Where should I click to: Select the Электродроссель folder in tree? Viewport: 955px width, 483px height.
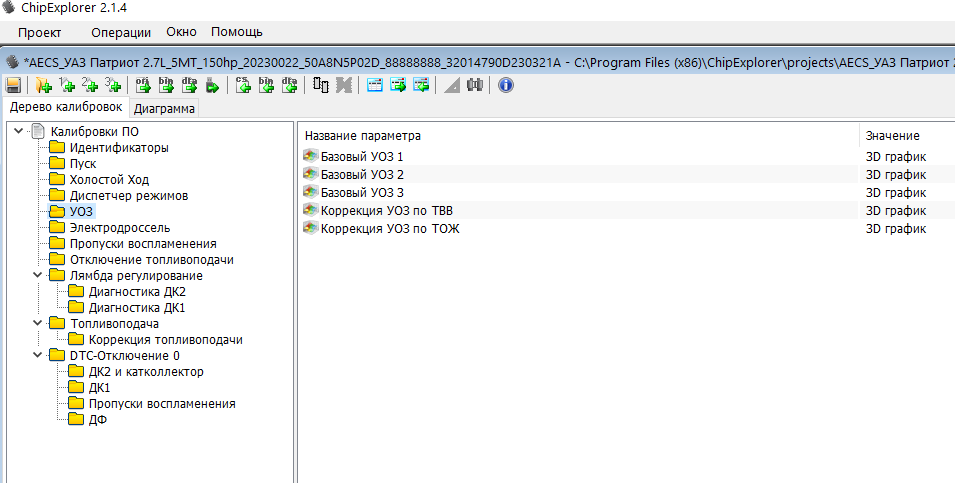tap(119, 228)
